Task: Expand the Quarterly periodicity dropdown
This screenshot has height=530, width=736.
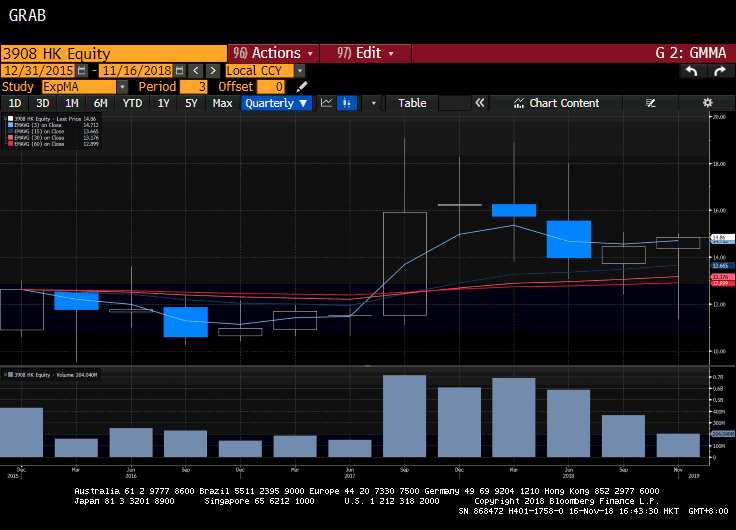Action: (276, 103)
